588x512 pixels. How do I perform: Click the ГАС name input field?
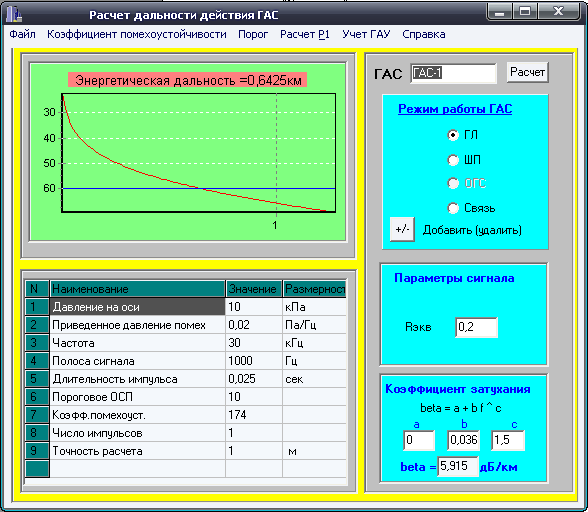[453, 73]
